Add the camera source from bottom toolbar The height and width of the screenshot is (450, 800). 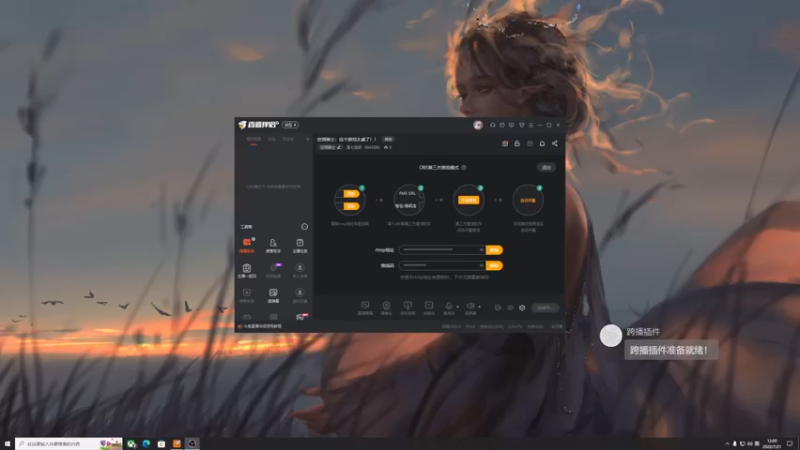(386, 308)
